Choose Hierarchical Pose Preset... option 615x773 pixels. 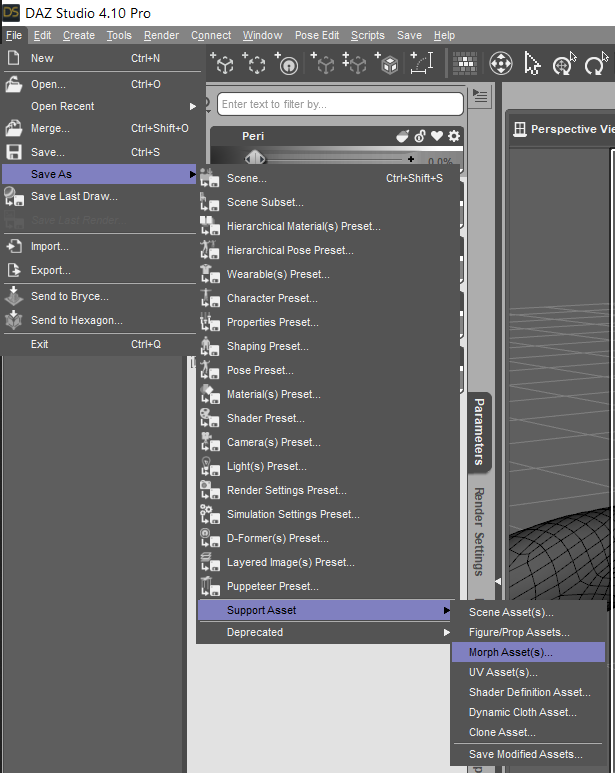(328, 250)
